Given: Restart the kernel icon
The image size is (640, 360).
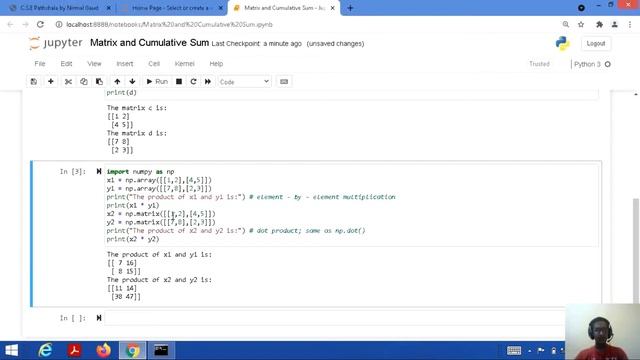Looking at the screenshot, I should (193, 82).
